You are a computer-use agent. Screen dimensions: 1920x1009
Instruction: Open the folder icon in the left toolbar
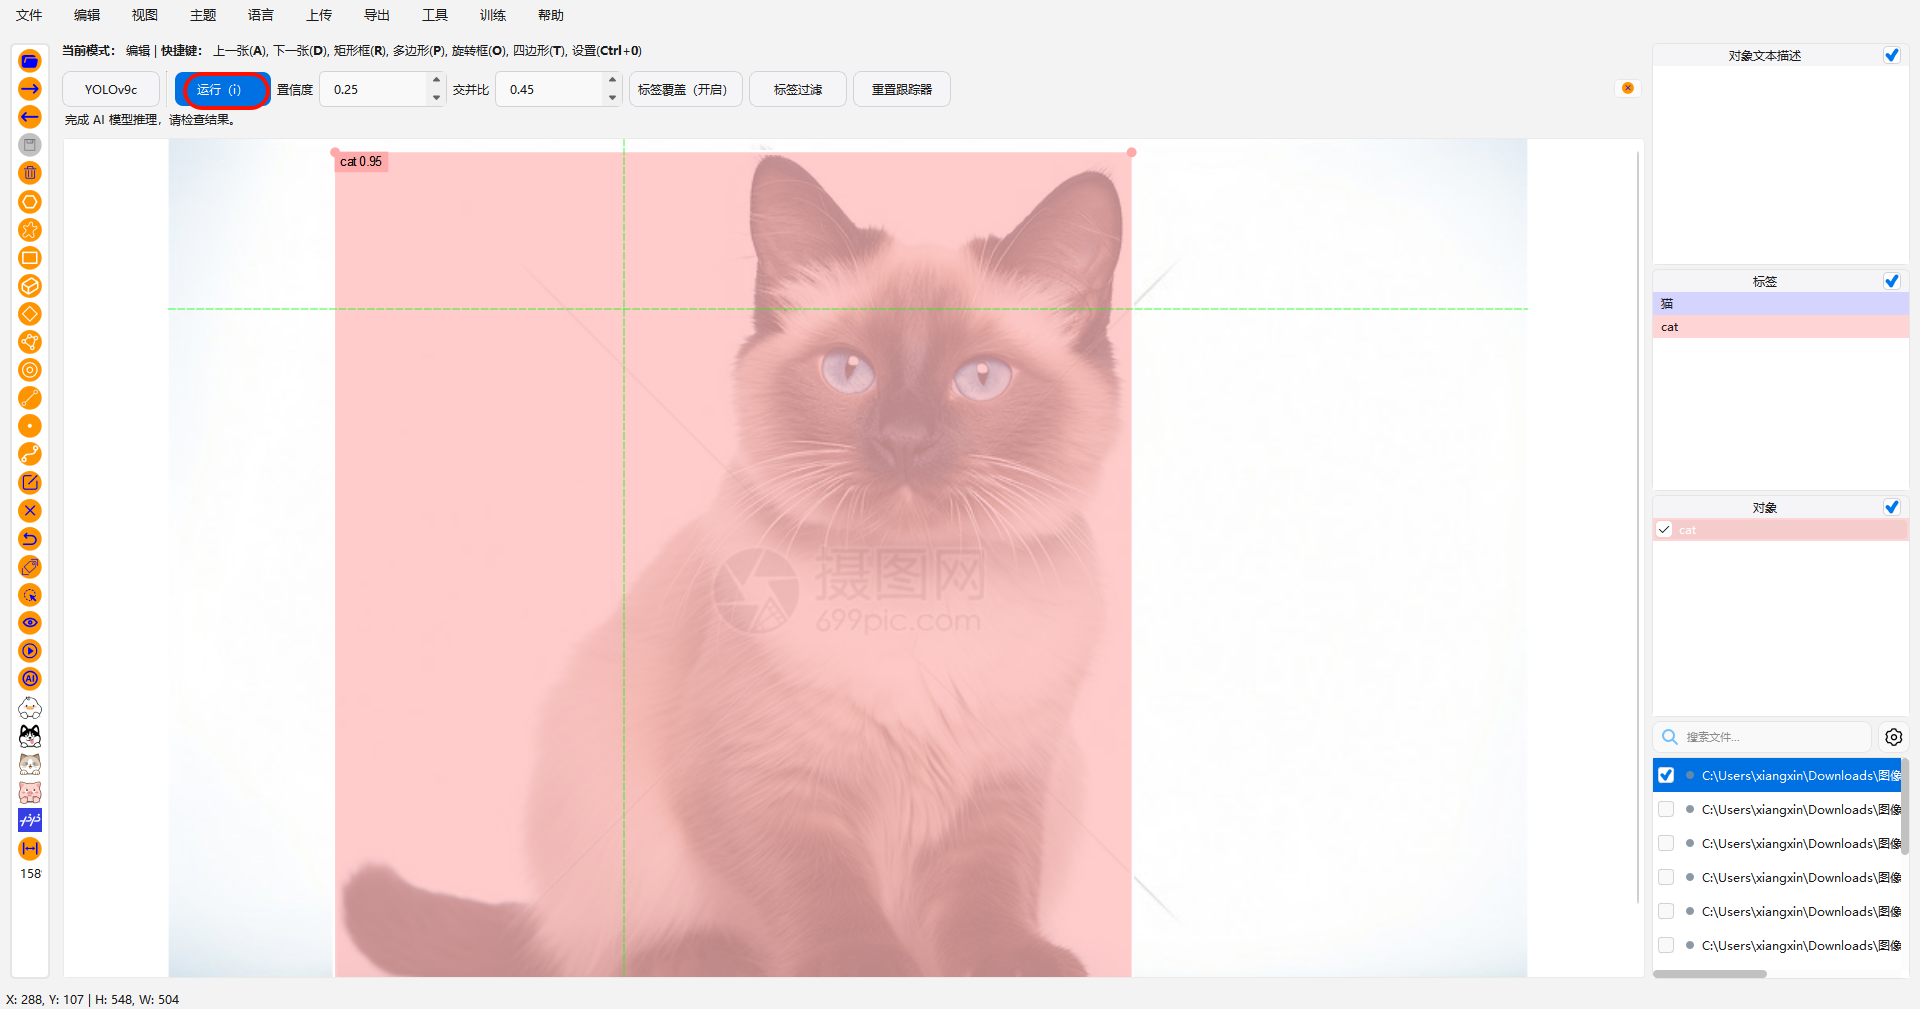pyautogui.click(x=30, y=61)
